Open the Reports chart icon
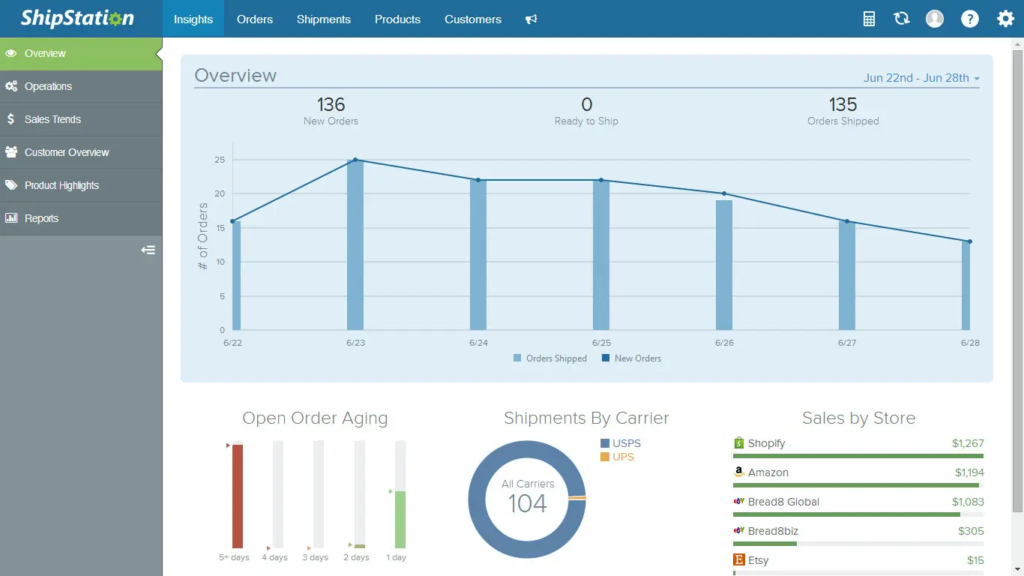 point(12,218)
